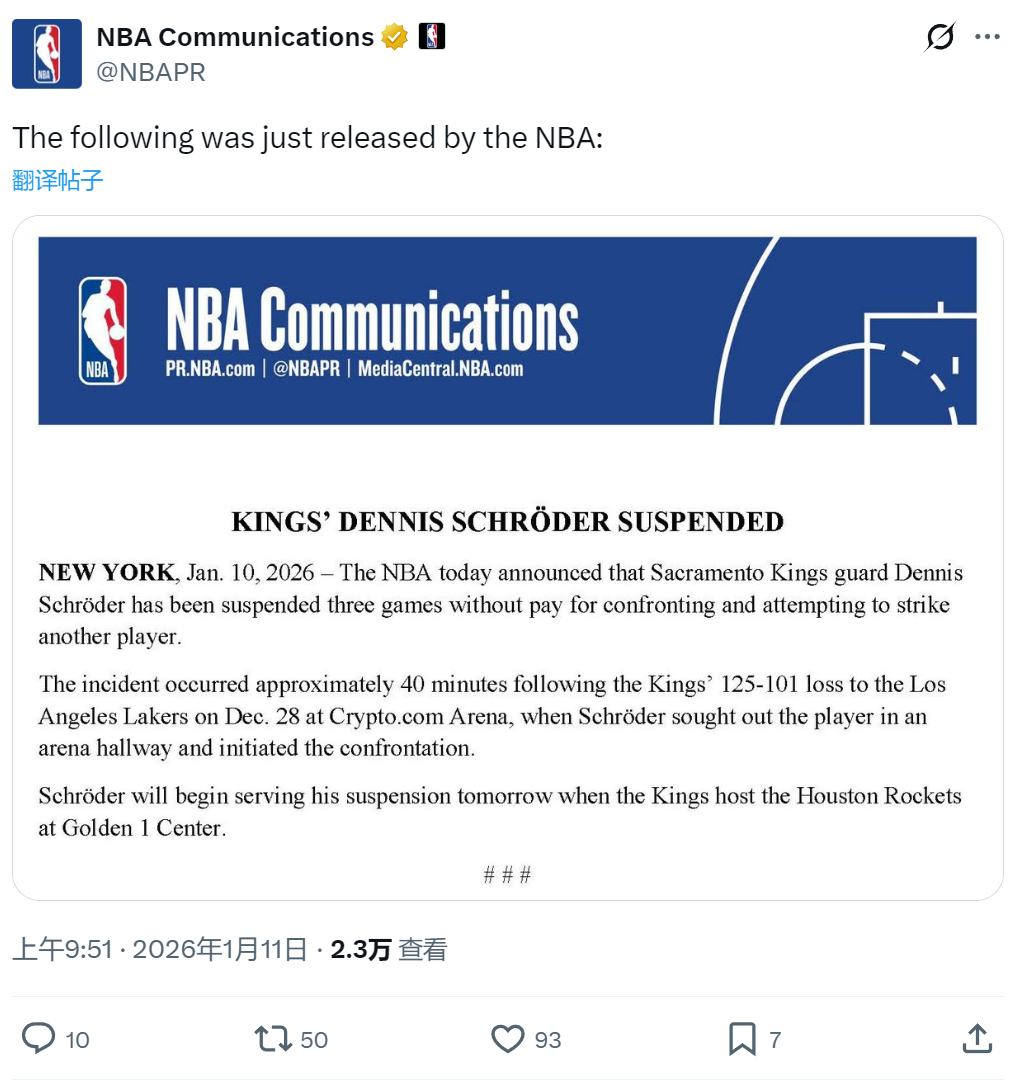Toggle the bookmark icon for this post
1026x1080 pixels.
point(742,1039)
